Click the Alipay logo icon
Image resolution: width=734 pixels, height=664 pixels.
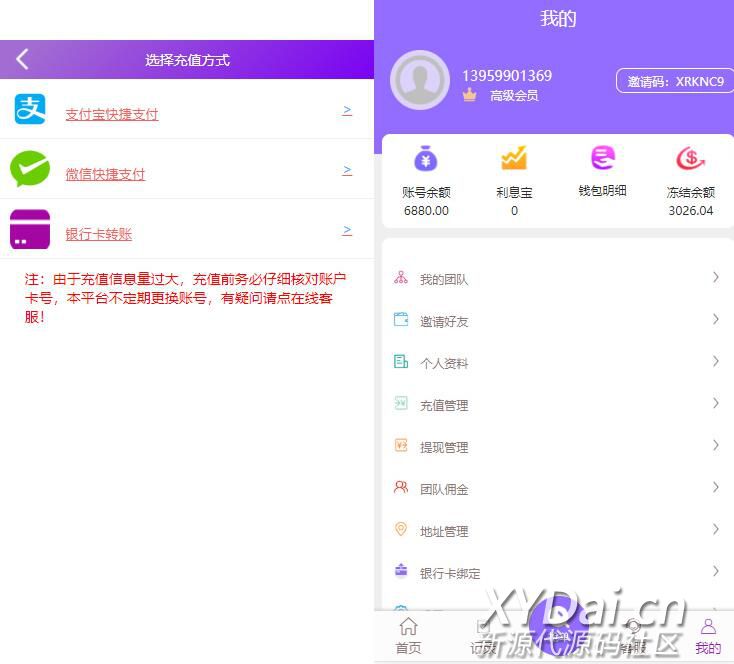(30, 109)
